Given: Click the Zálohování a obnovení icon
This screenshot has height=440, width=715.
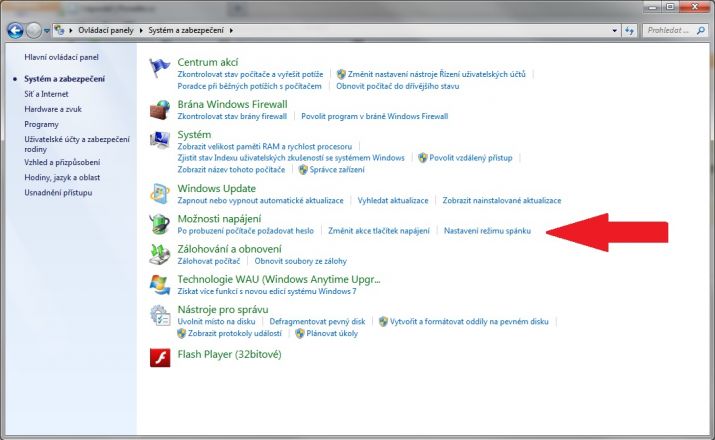Looking at the screenshot, I should [160, 254].
